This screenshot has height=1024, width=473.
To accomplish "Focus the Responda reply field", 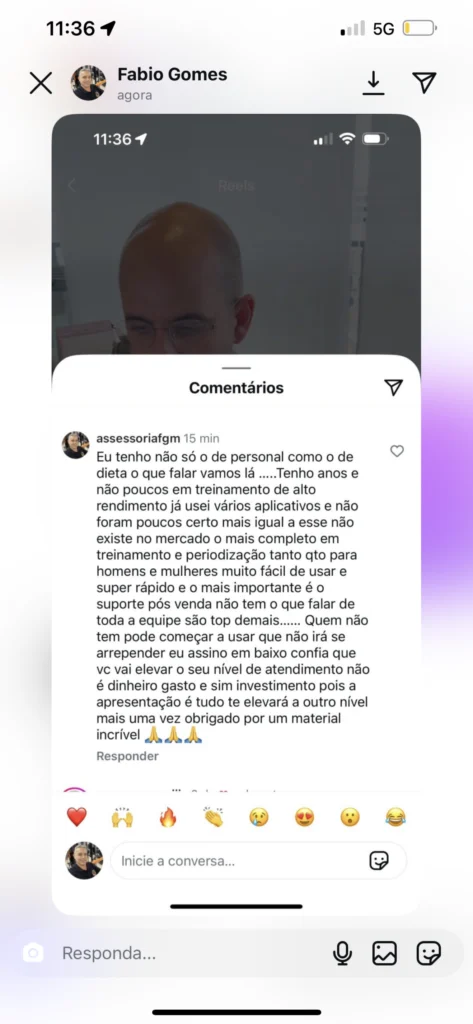I will coord(189,953).
